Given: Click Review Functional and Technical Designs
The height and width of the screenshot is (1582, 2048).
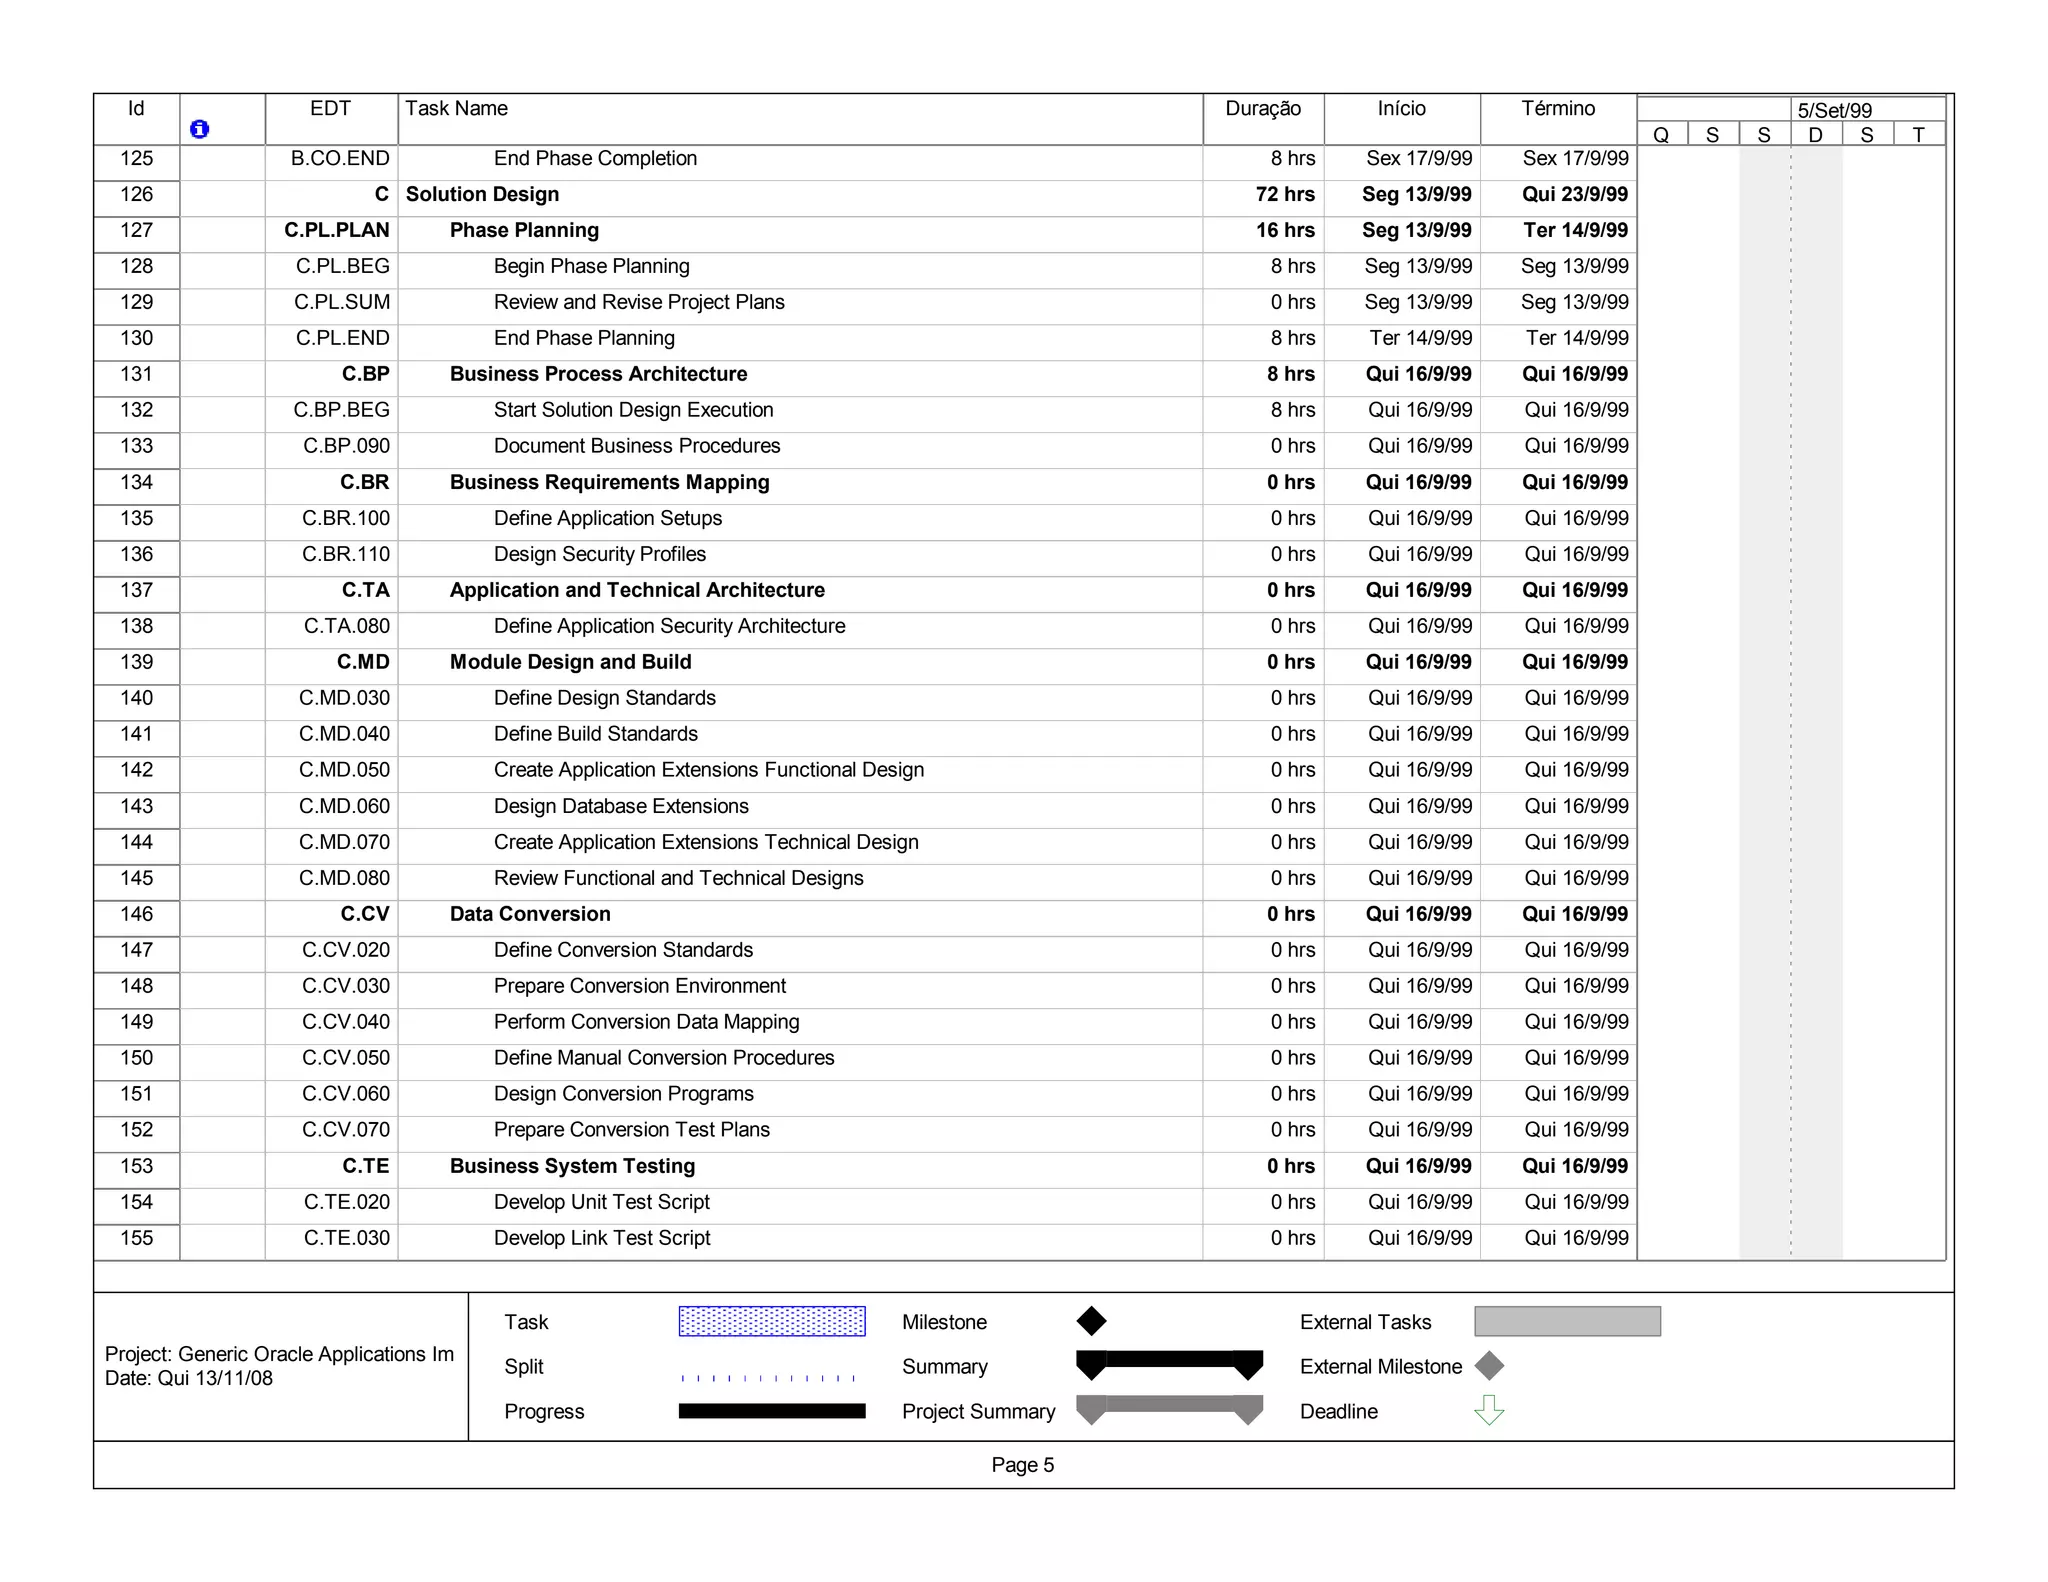Looking at the screenshot, I should point(678,878).
